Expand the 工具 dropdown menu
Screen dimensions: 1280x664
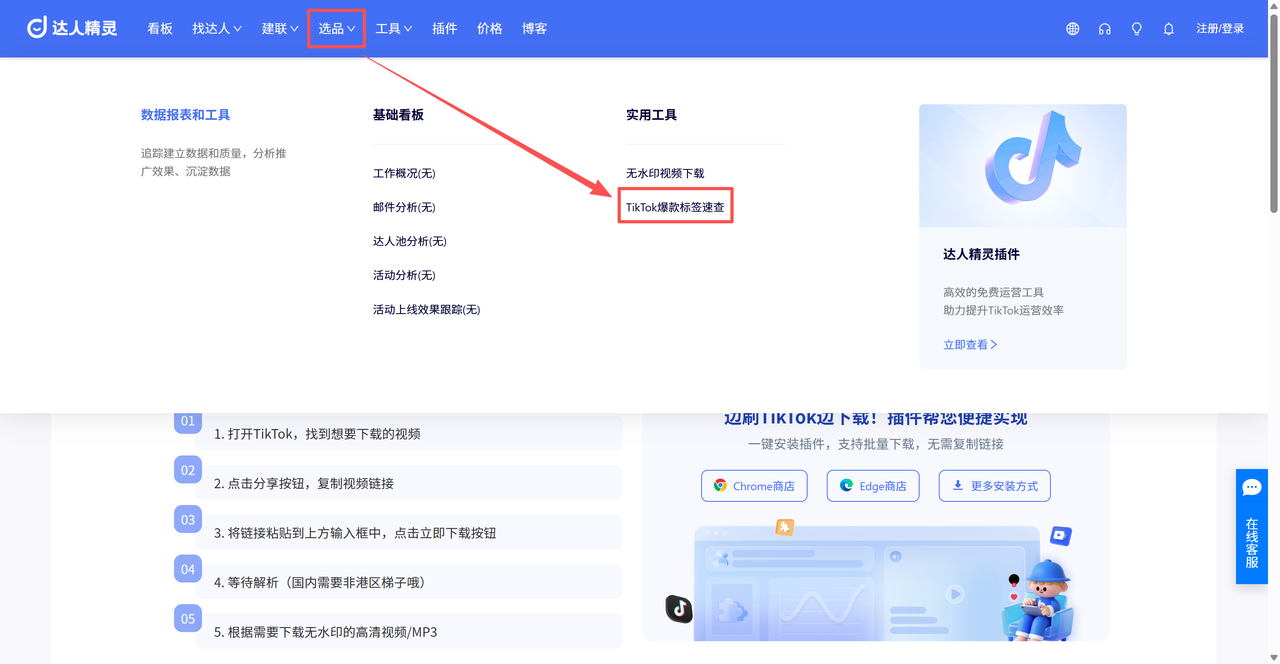(393, 29)
